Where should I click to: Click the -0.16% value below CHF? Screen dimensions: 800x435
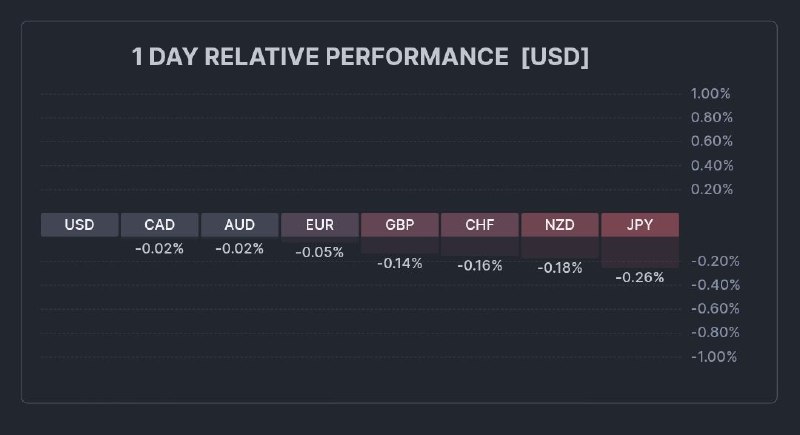point(480,266)
